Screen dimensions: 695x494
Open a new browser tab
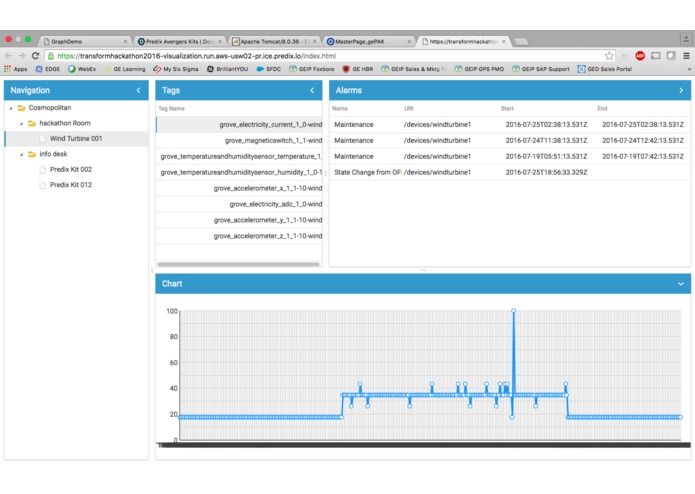pyautogui.click(x=521, y=42)
